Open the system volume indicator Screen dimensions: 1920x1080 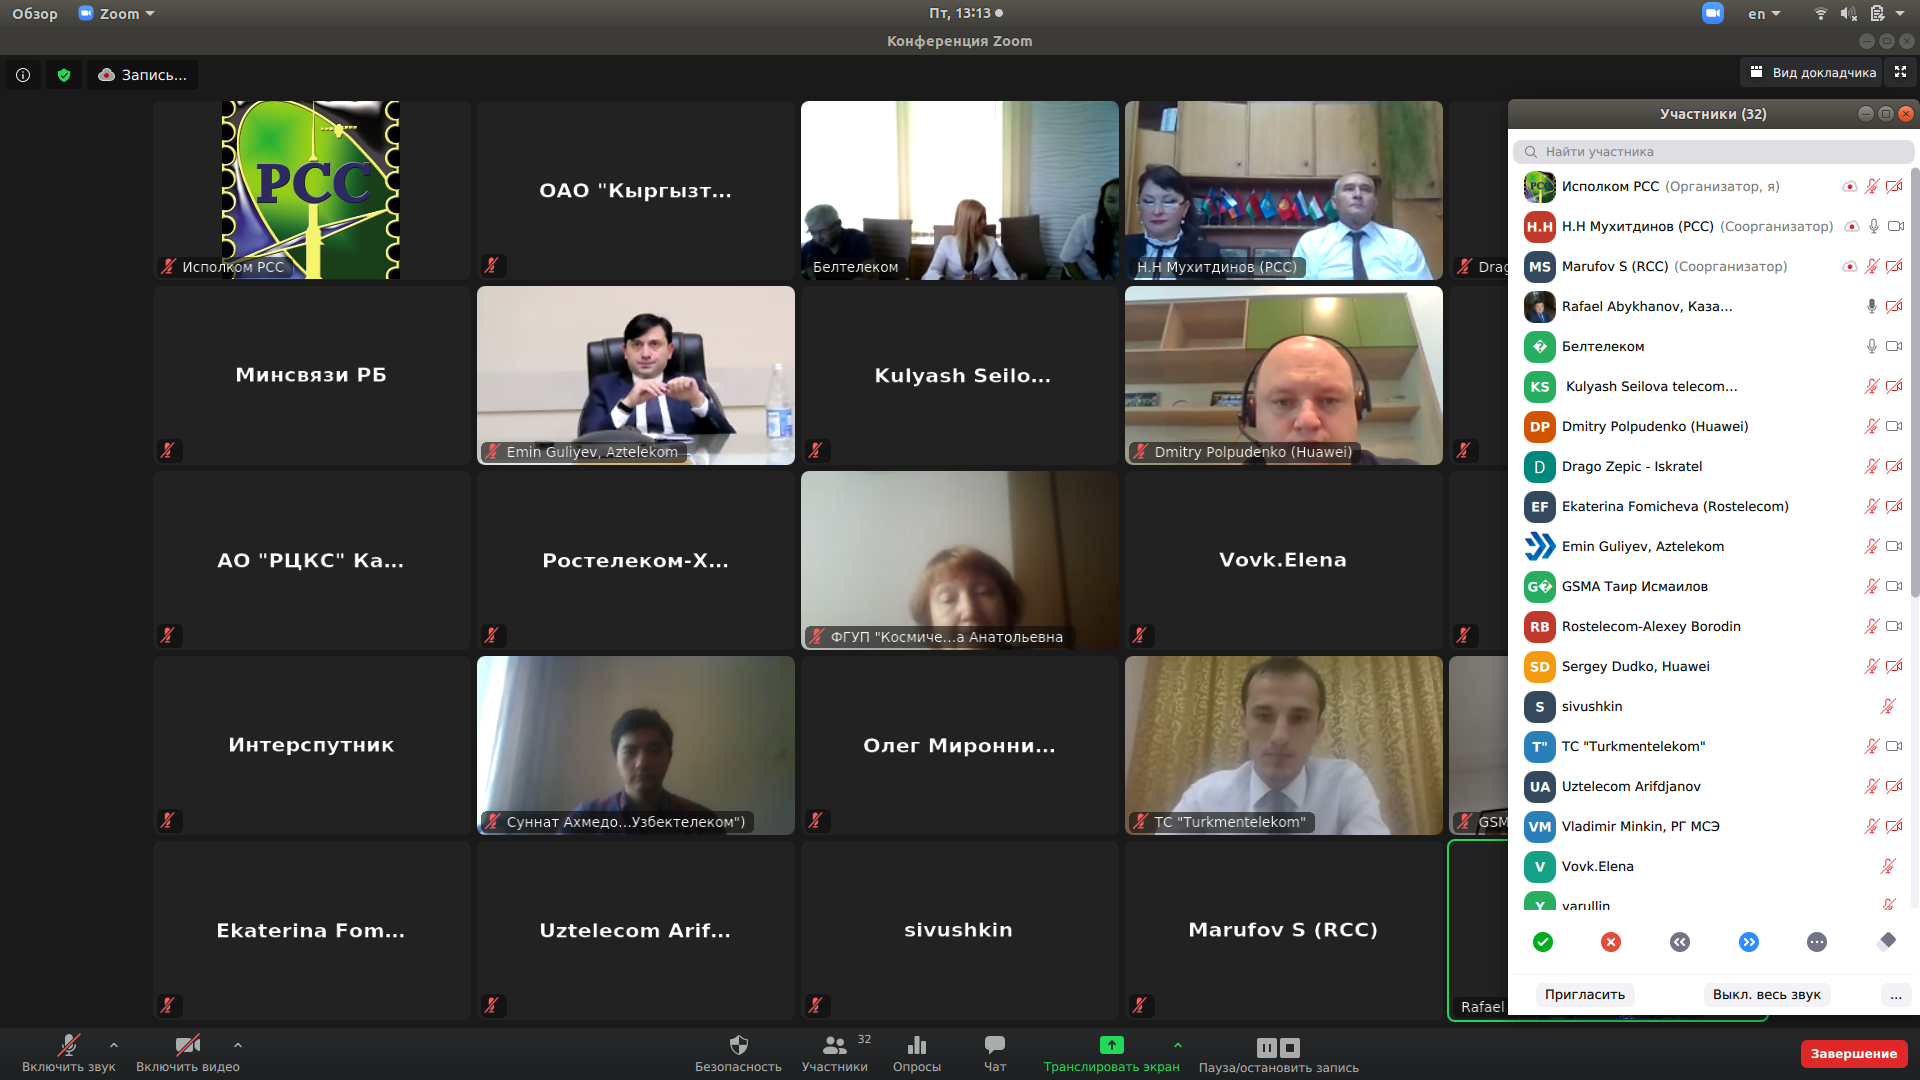coord(1848,14)
